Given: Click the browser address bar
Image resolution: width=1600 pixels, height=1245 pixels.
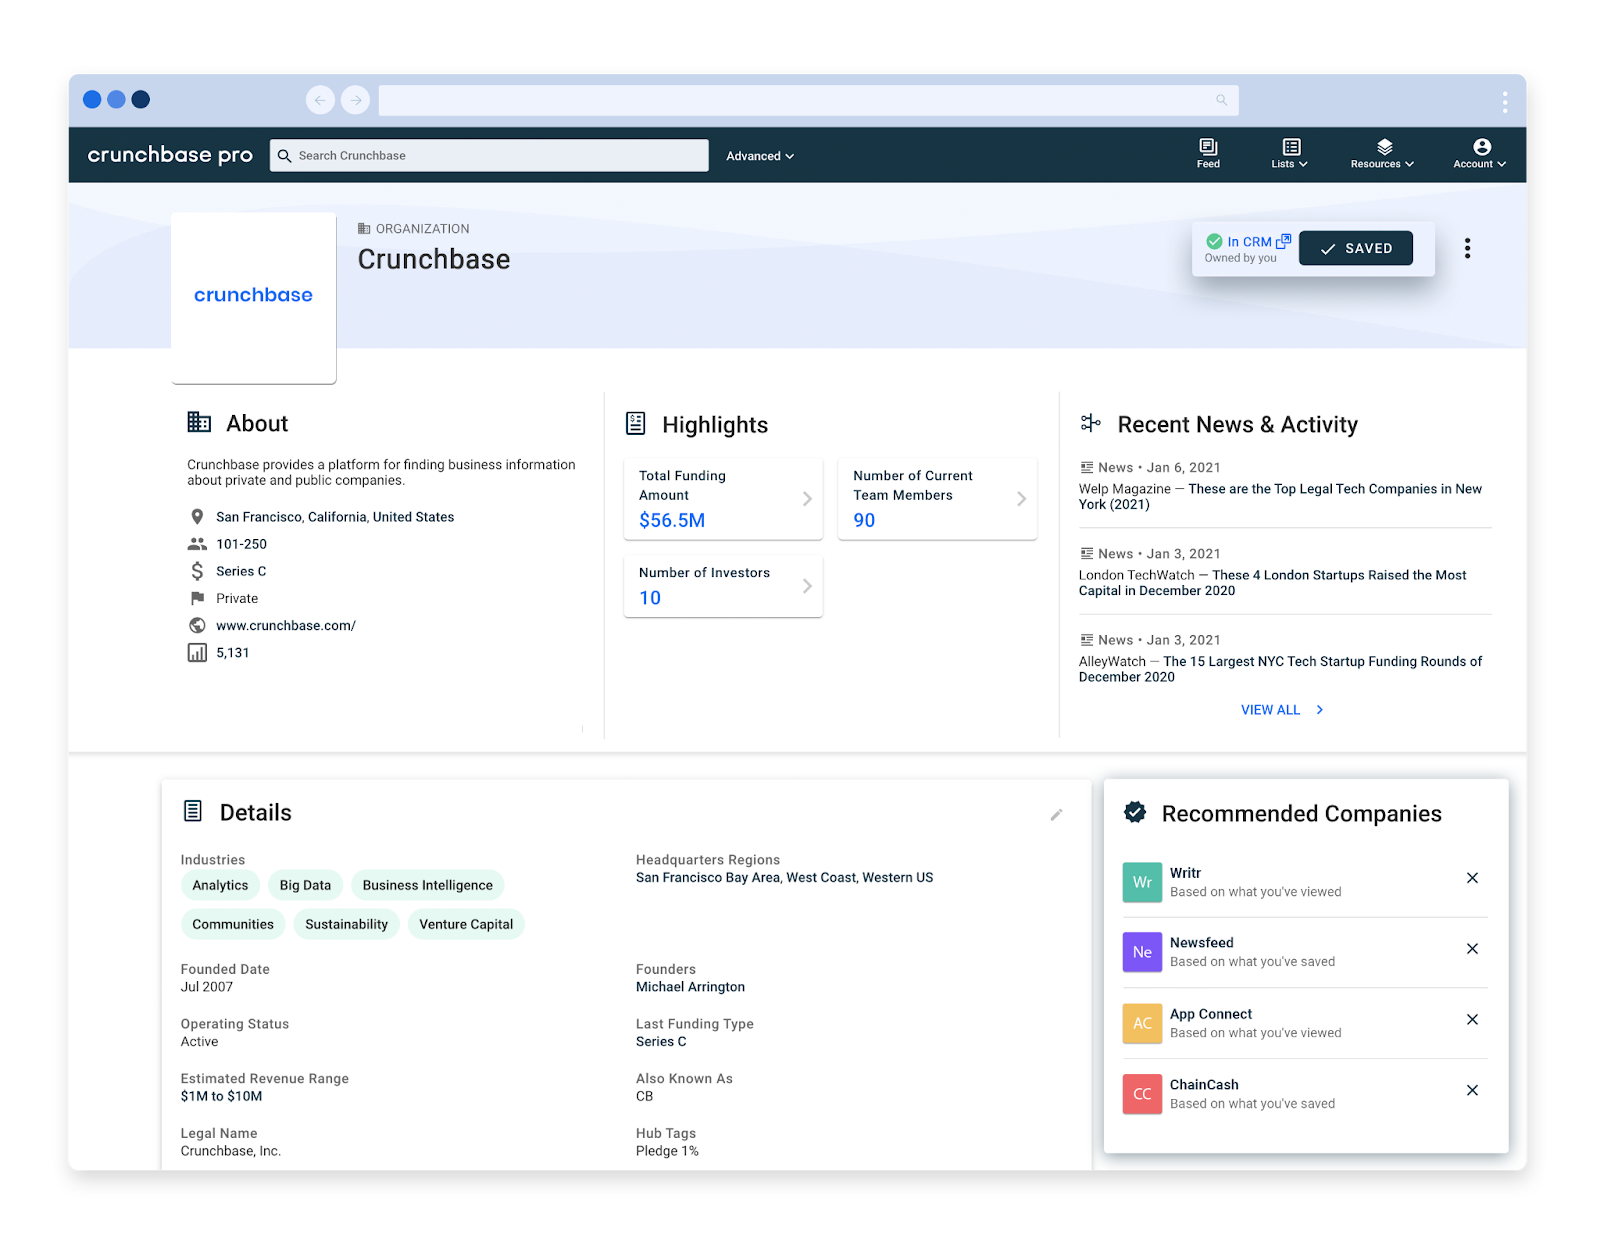Looking at the screenshot, I should [x=808, y=100].
